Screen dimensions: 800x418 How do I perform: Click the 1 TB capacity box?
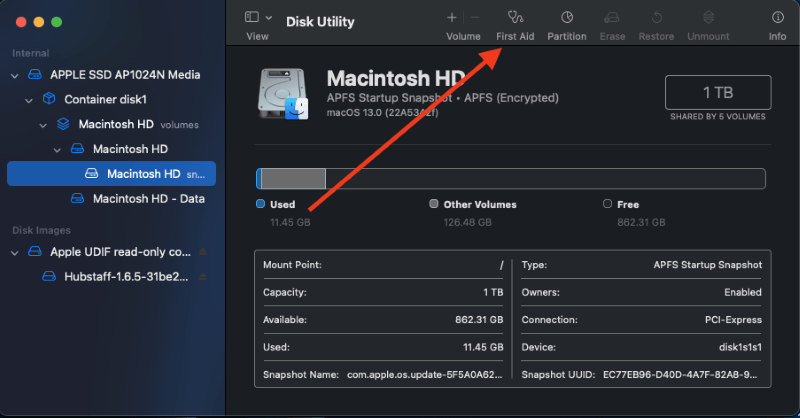pos(718,92)
